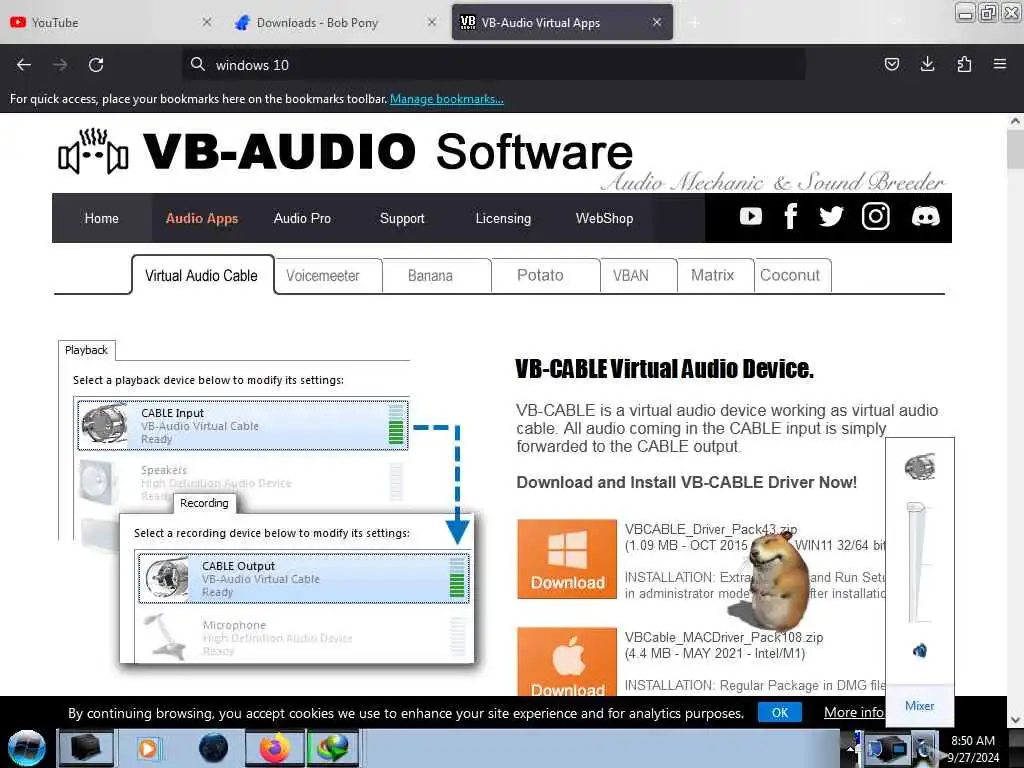Open the Pocket save icon

pyautogui.click(x=891, y=64)
